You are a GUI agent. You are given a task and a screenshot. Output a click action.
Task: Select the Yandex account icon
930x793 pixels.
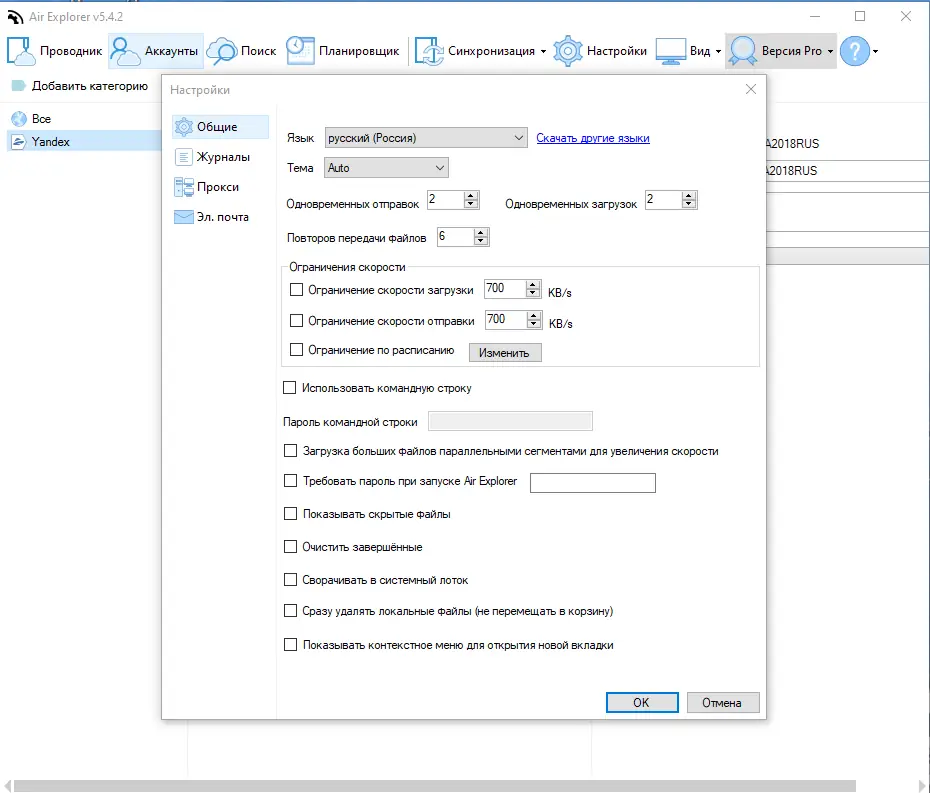pyautogui.click(x=19, y=142)
